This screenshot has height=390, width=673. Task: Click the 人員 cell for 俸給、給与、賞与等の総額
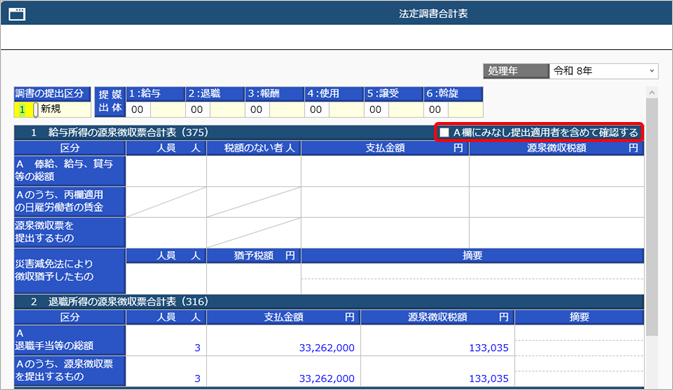166,171
